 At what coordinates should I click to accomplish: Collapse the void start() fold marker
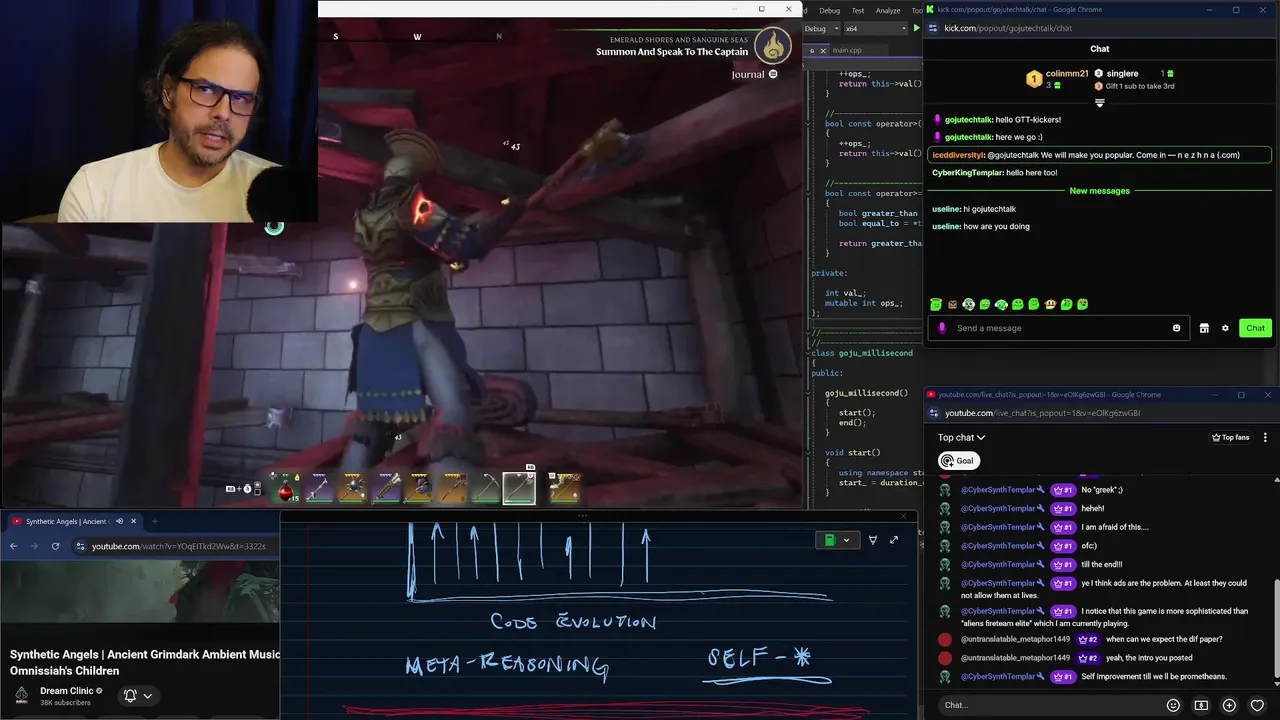click(809, 453)
